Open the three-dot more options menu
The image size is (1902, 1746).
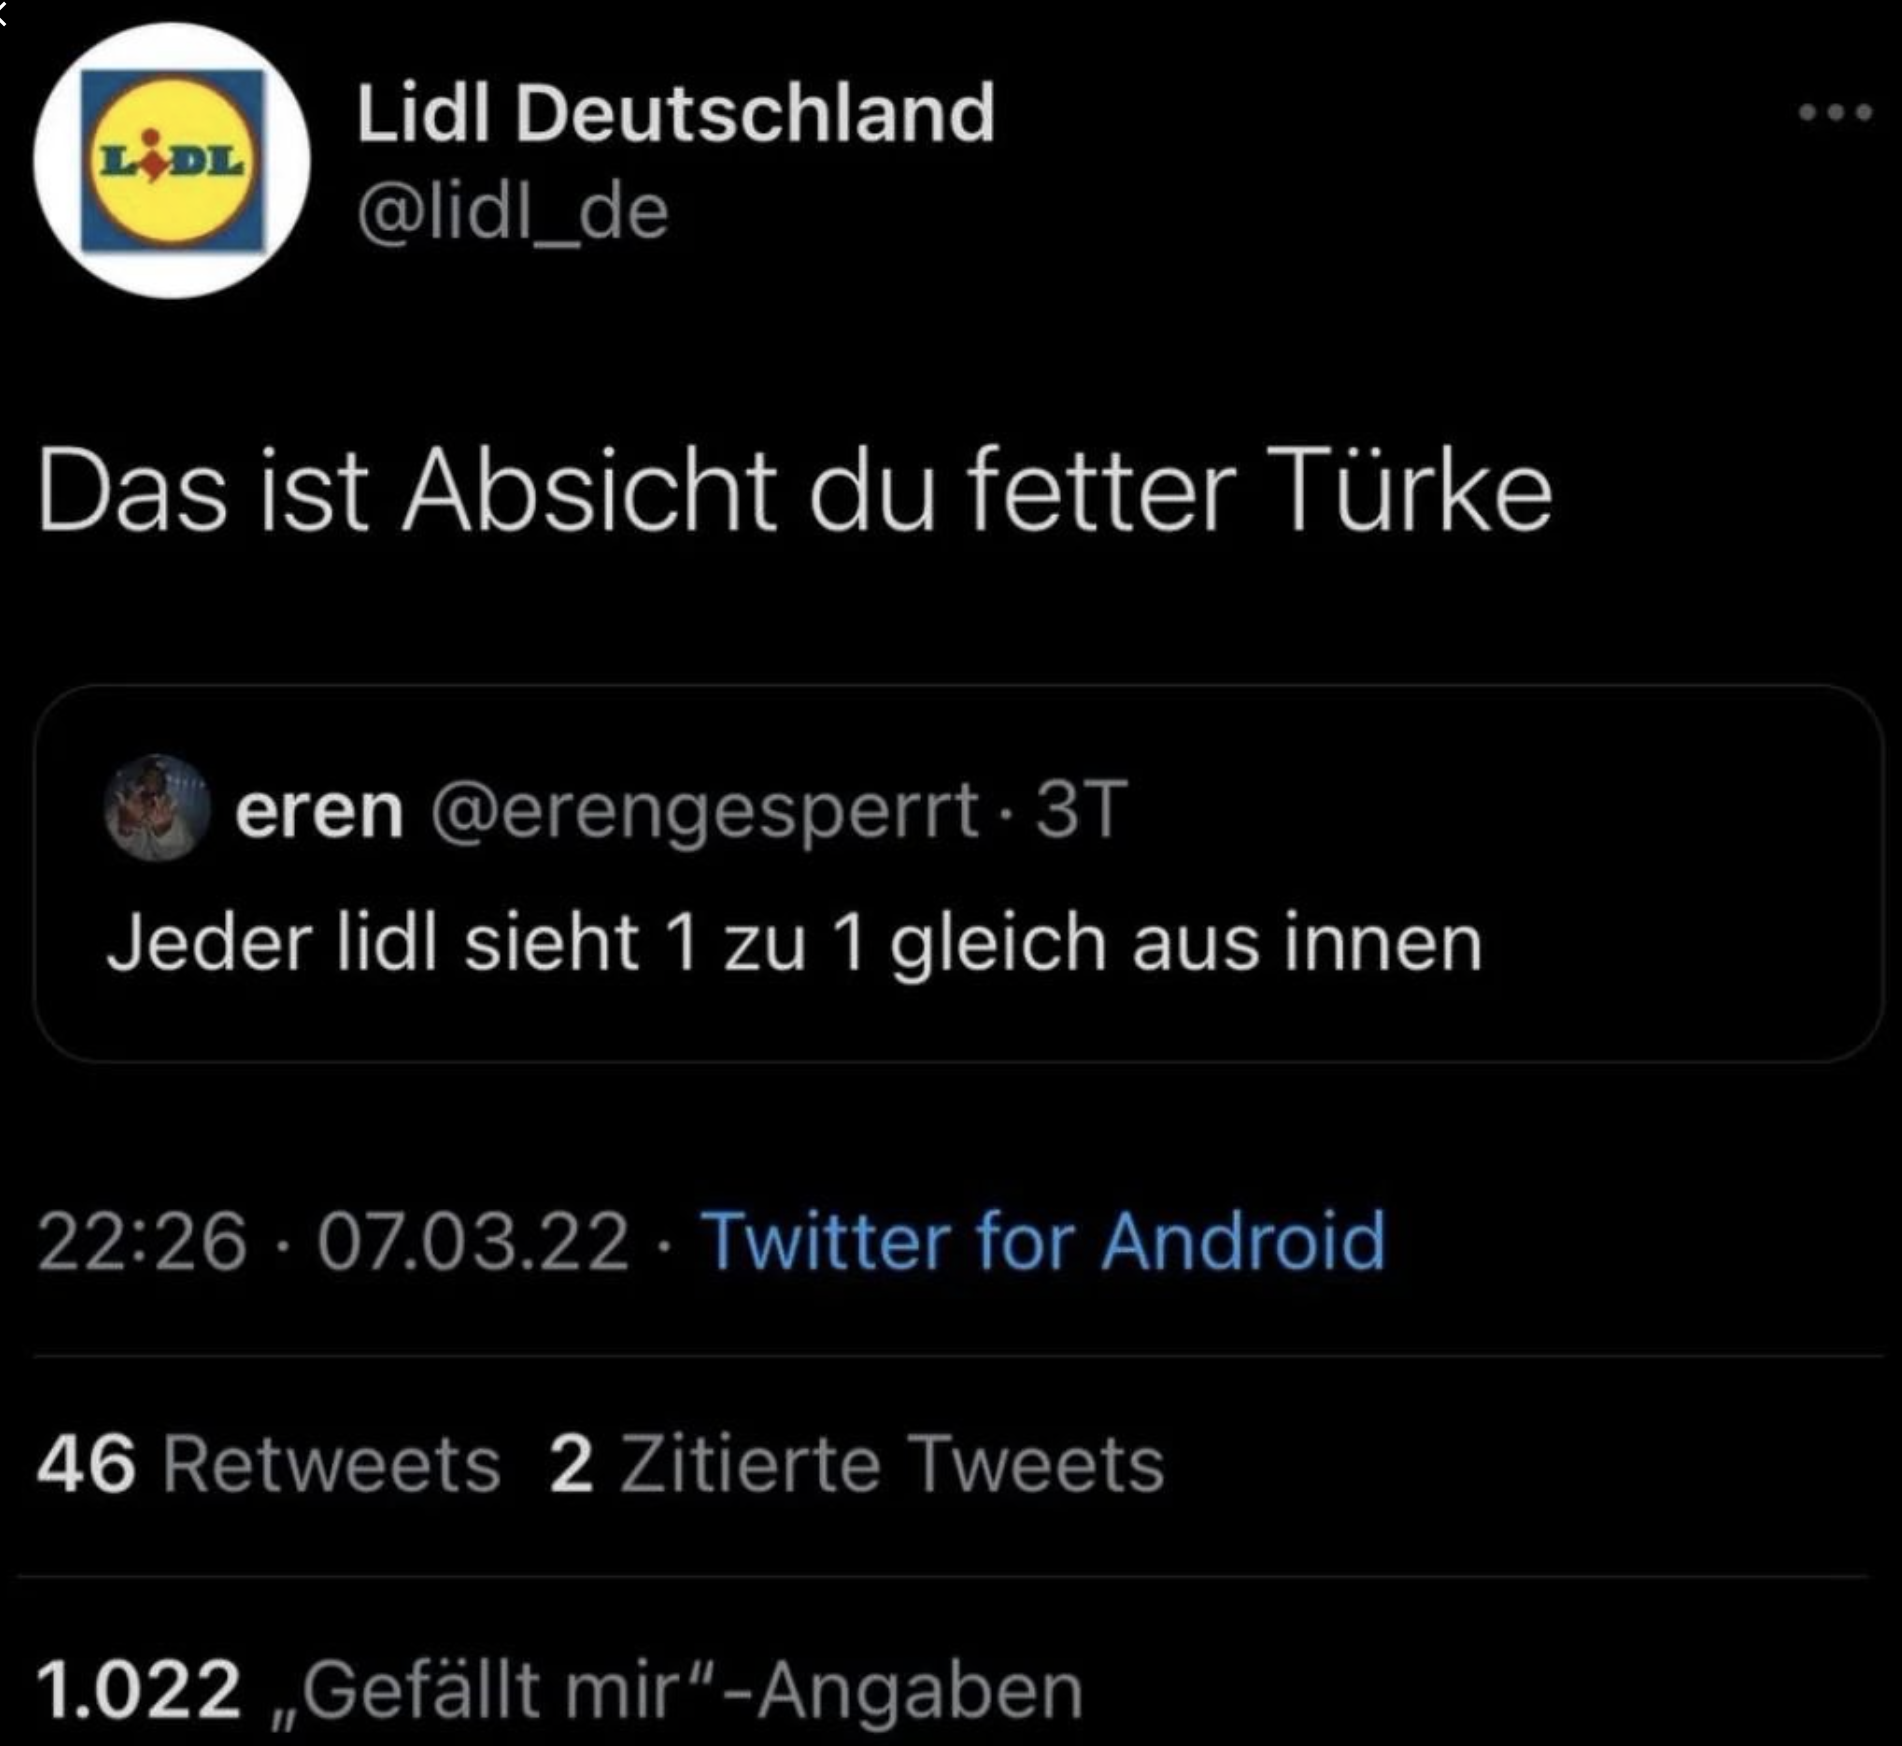point(1834,112)
